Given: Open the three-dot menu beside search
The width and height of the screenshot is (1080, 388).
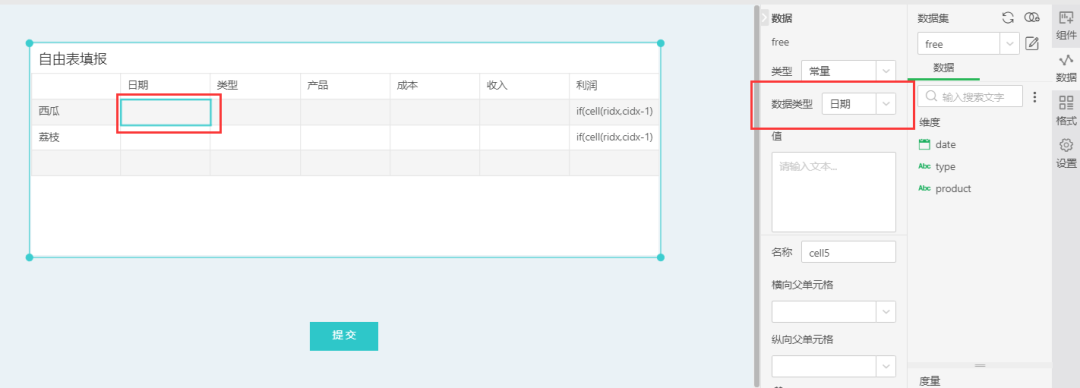Looking at the screenshot, I should (x=1034, y=97).
